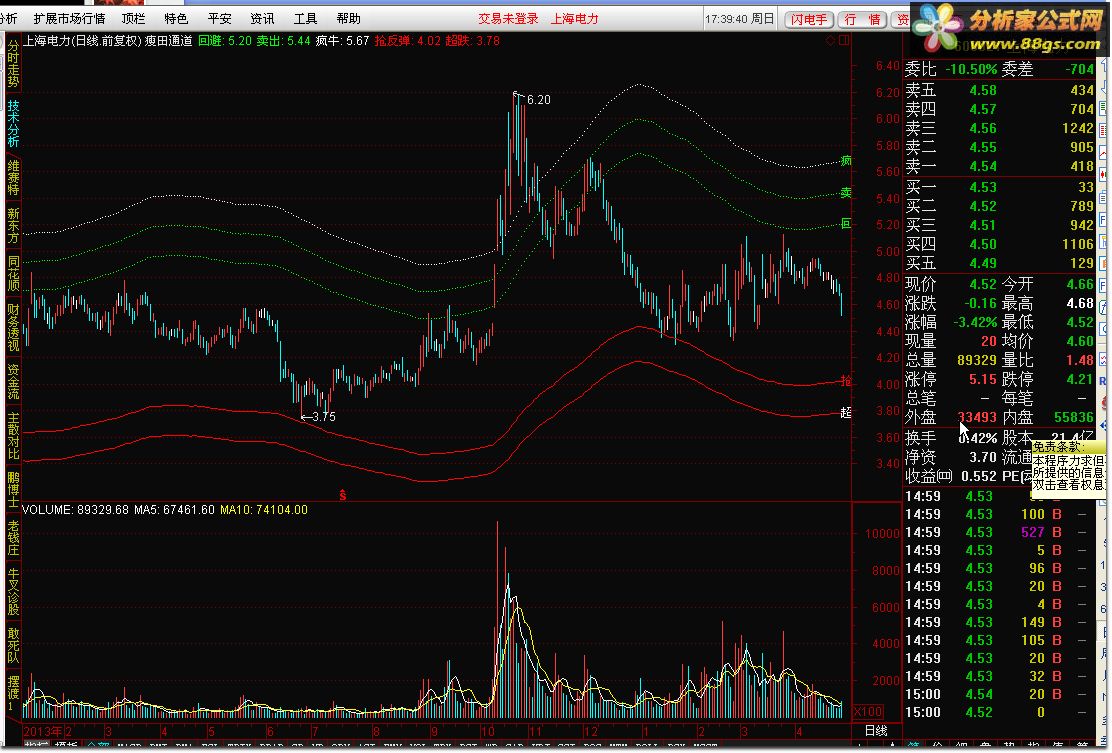The height and width of the screenshot is (753, 1112).
Task: Click the 委比 -10.50% value
Action: [971, 69]
